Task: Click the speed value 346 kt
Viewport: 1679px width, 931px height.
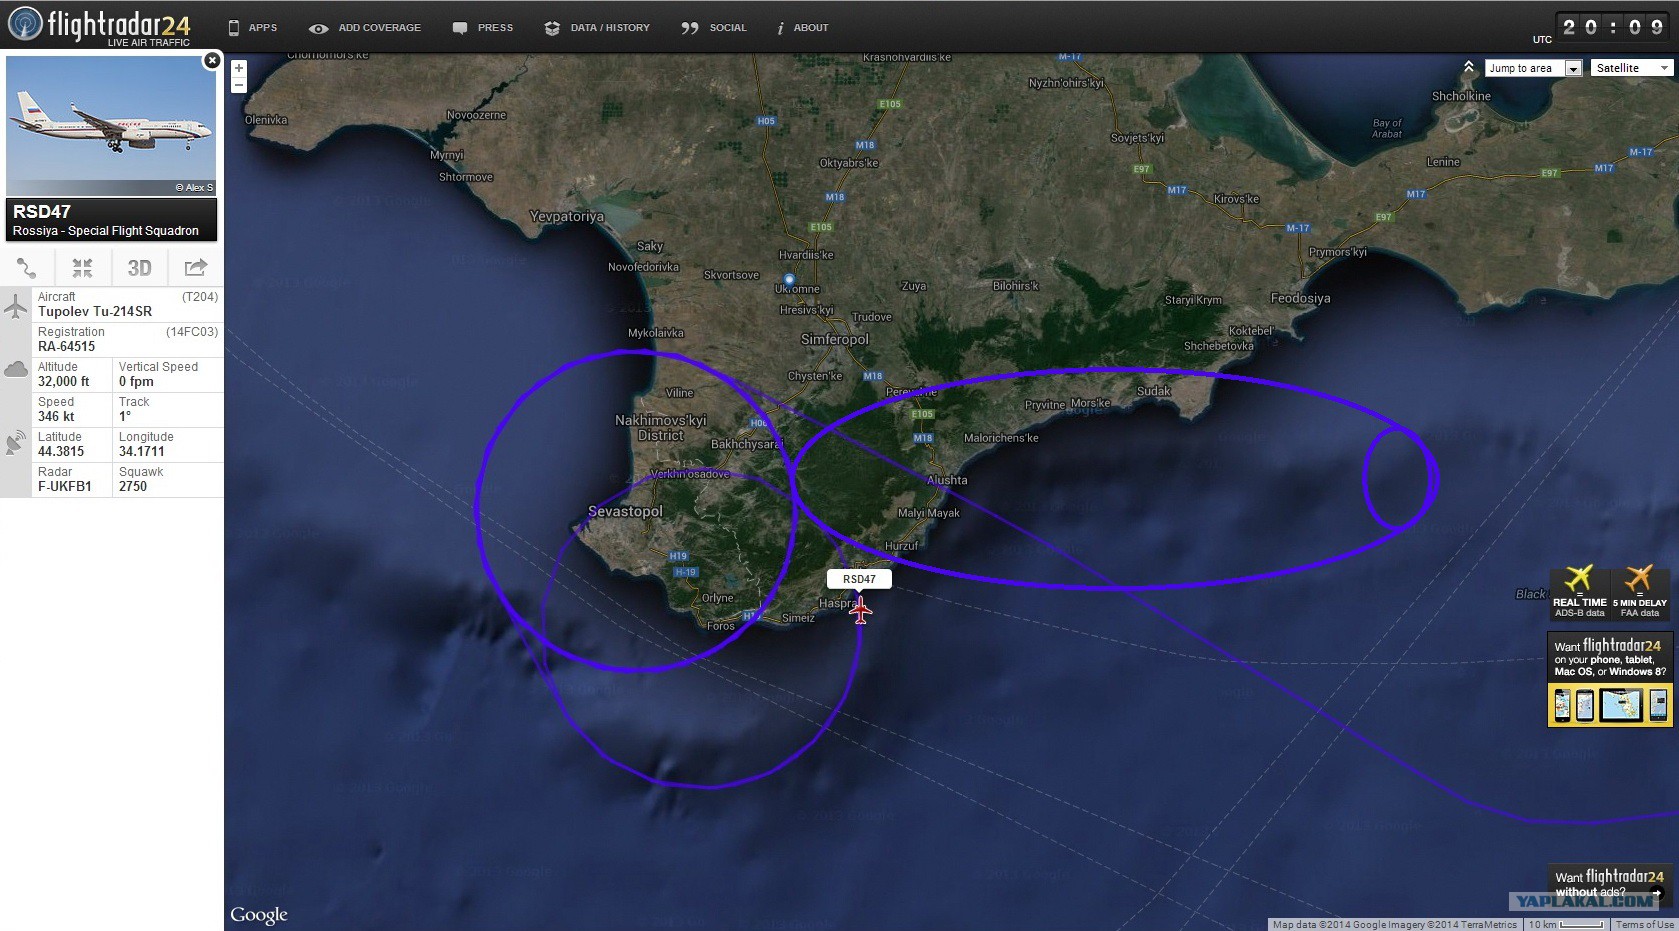Action: 56,417
